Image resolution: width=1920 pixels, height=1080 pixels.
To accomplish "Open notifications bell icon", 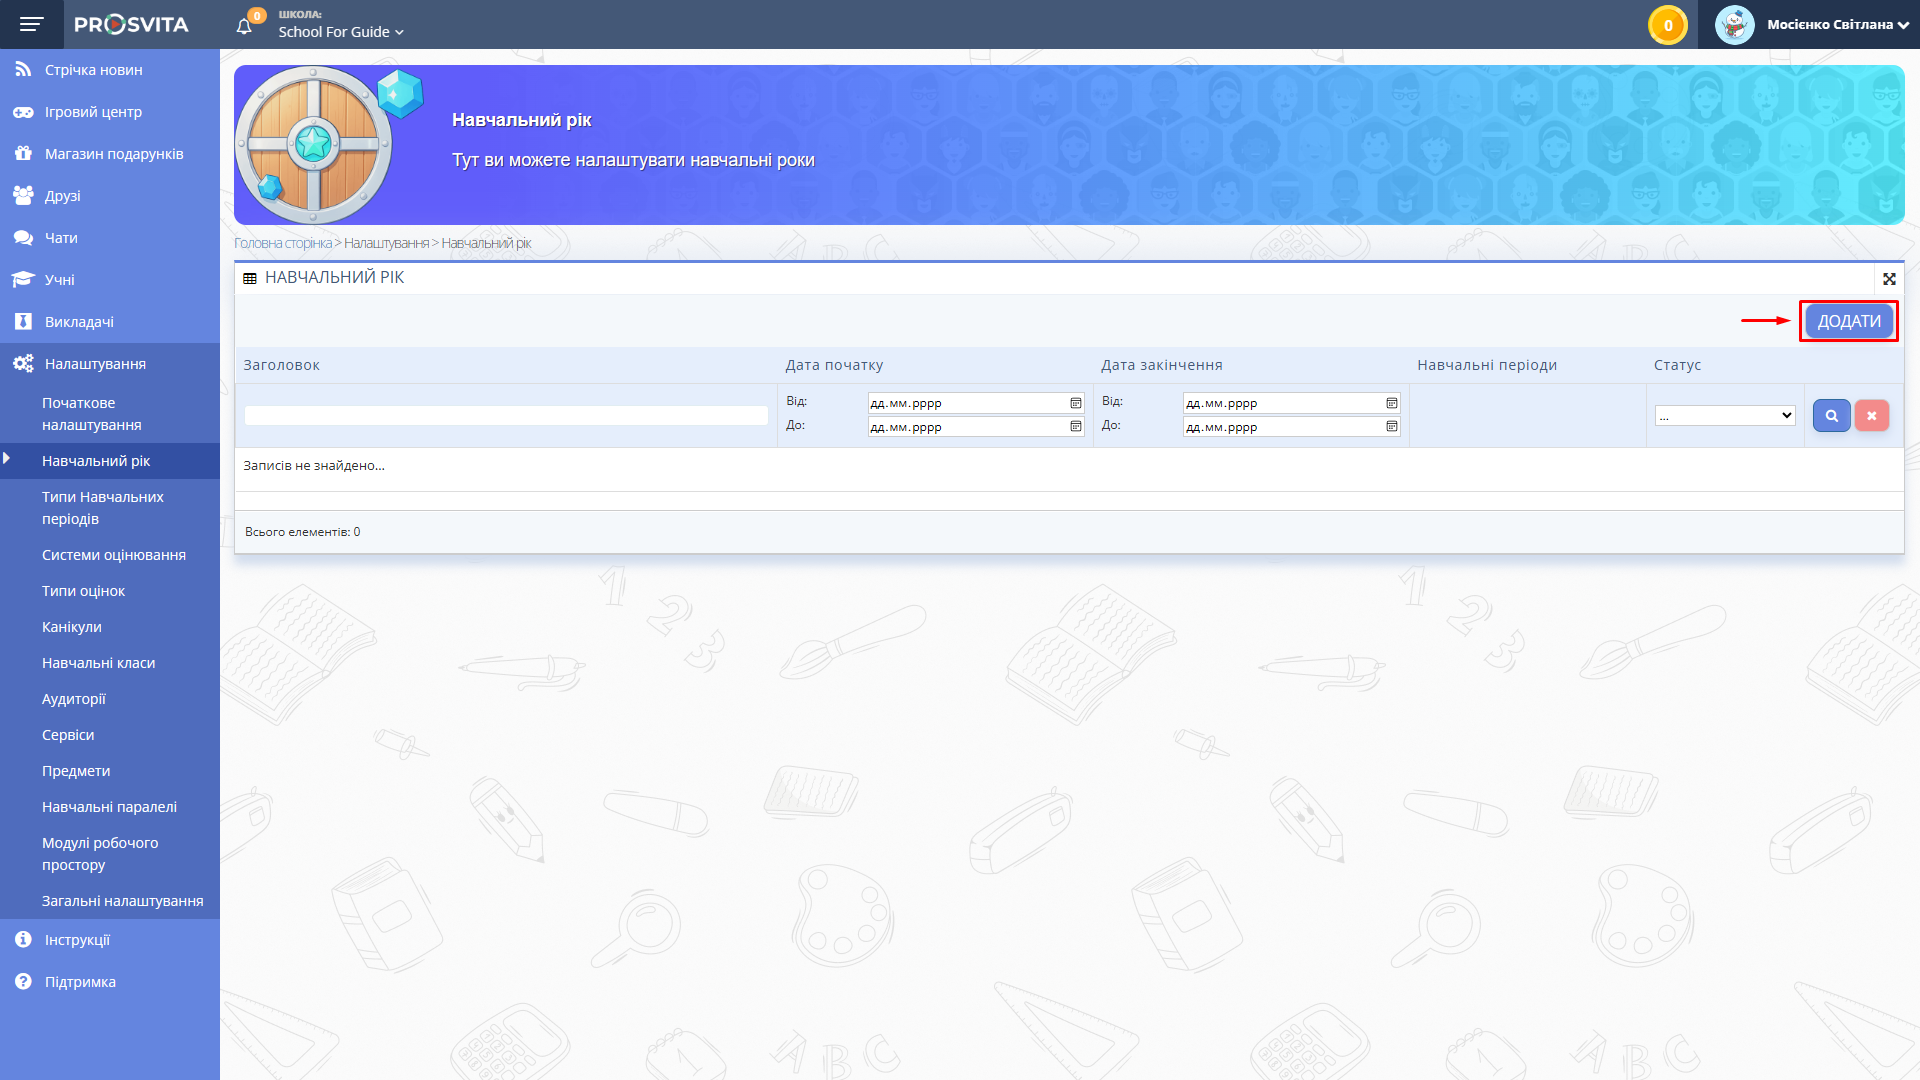I will (x=244, y=26).
